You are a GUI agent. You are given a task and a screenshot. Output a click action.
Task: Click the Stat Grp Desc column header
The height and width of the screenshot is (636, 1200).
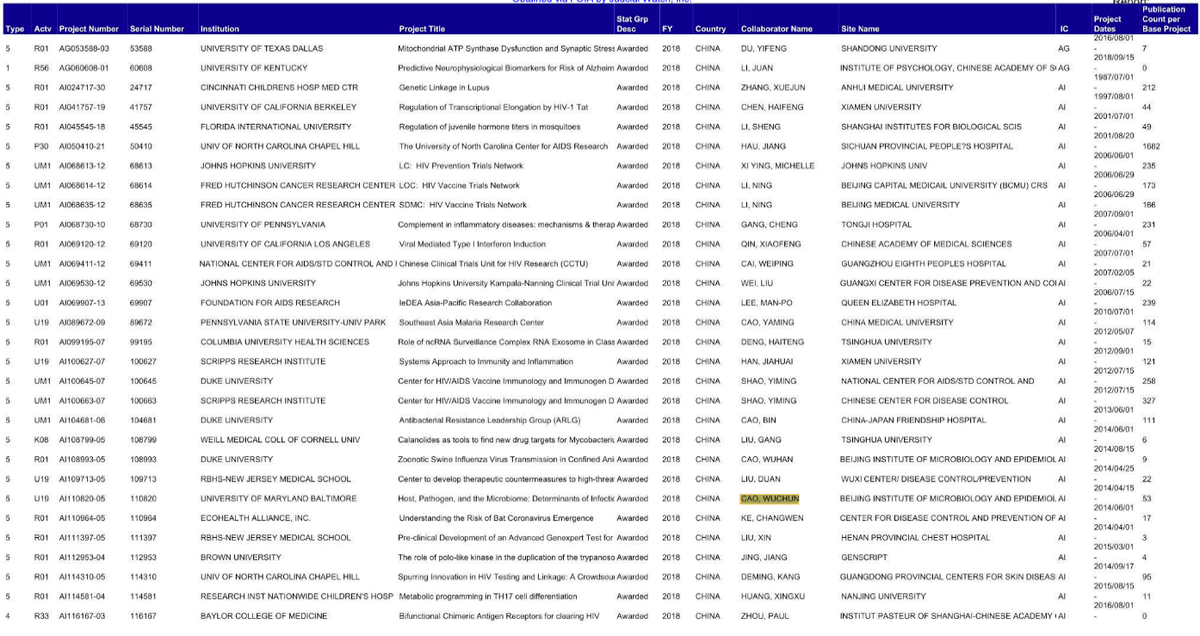click(x=631, y=24)
